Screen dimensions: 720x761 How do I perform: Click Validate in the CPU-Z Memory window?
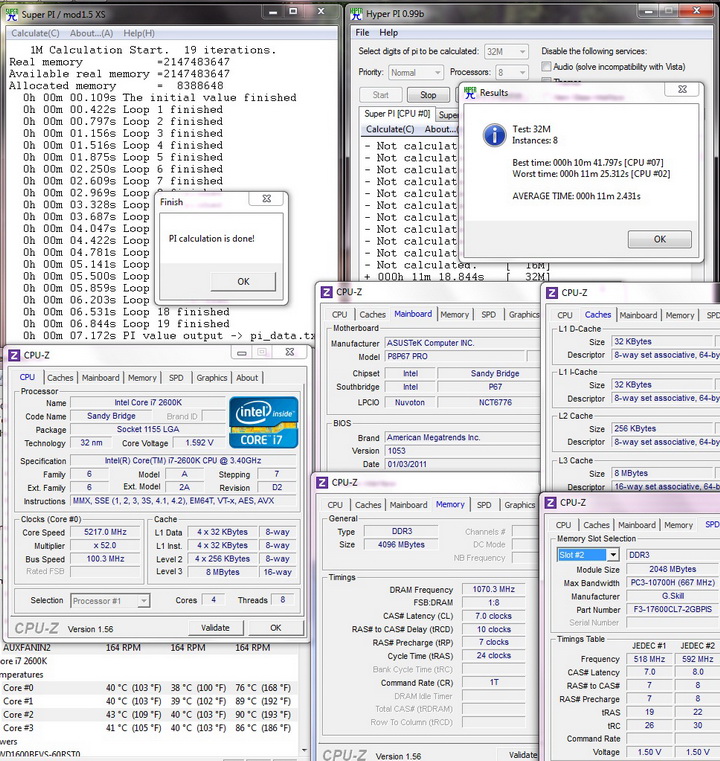pos(523,755)
